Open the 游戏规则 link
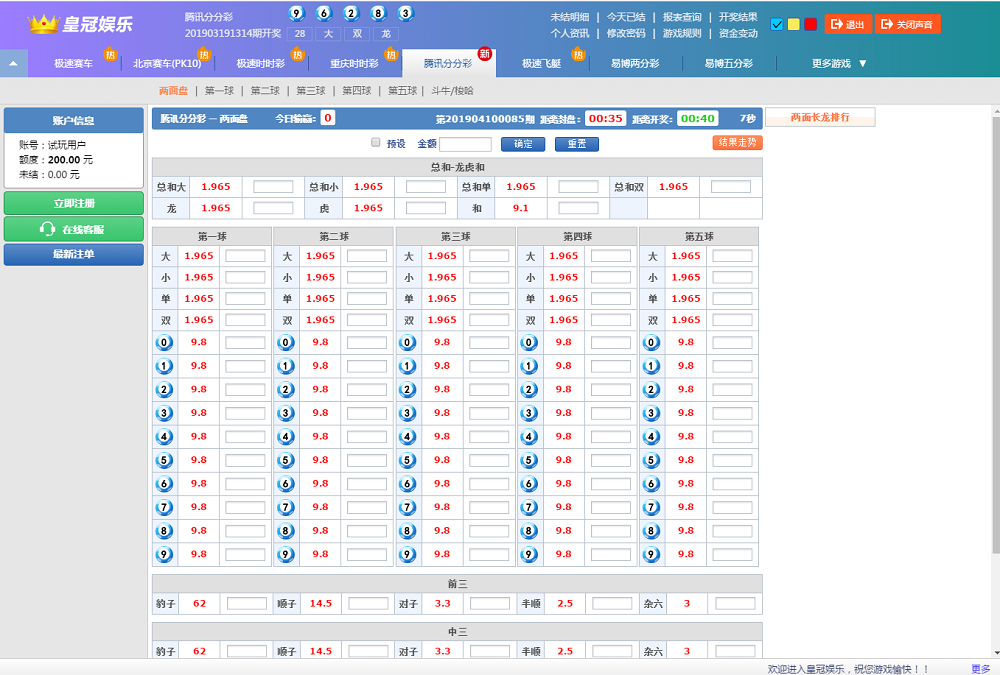 point(682,33)
